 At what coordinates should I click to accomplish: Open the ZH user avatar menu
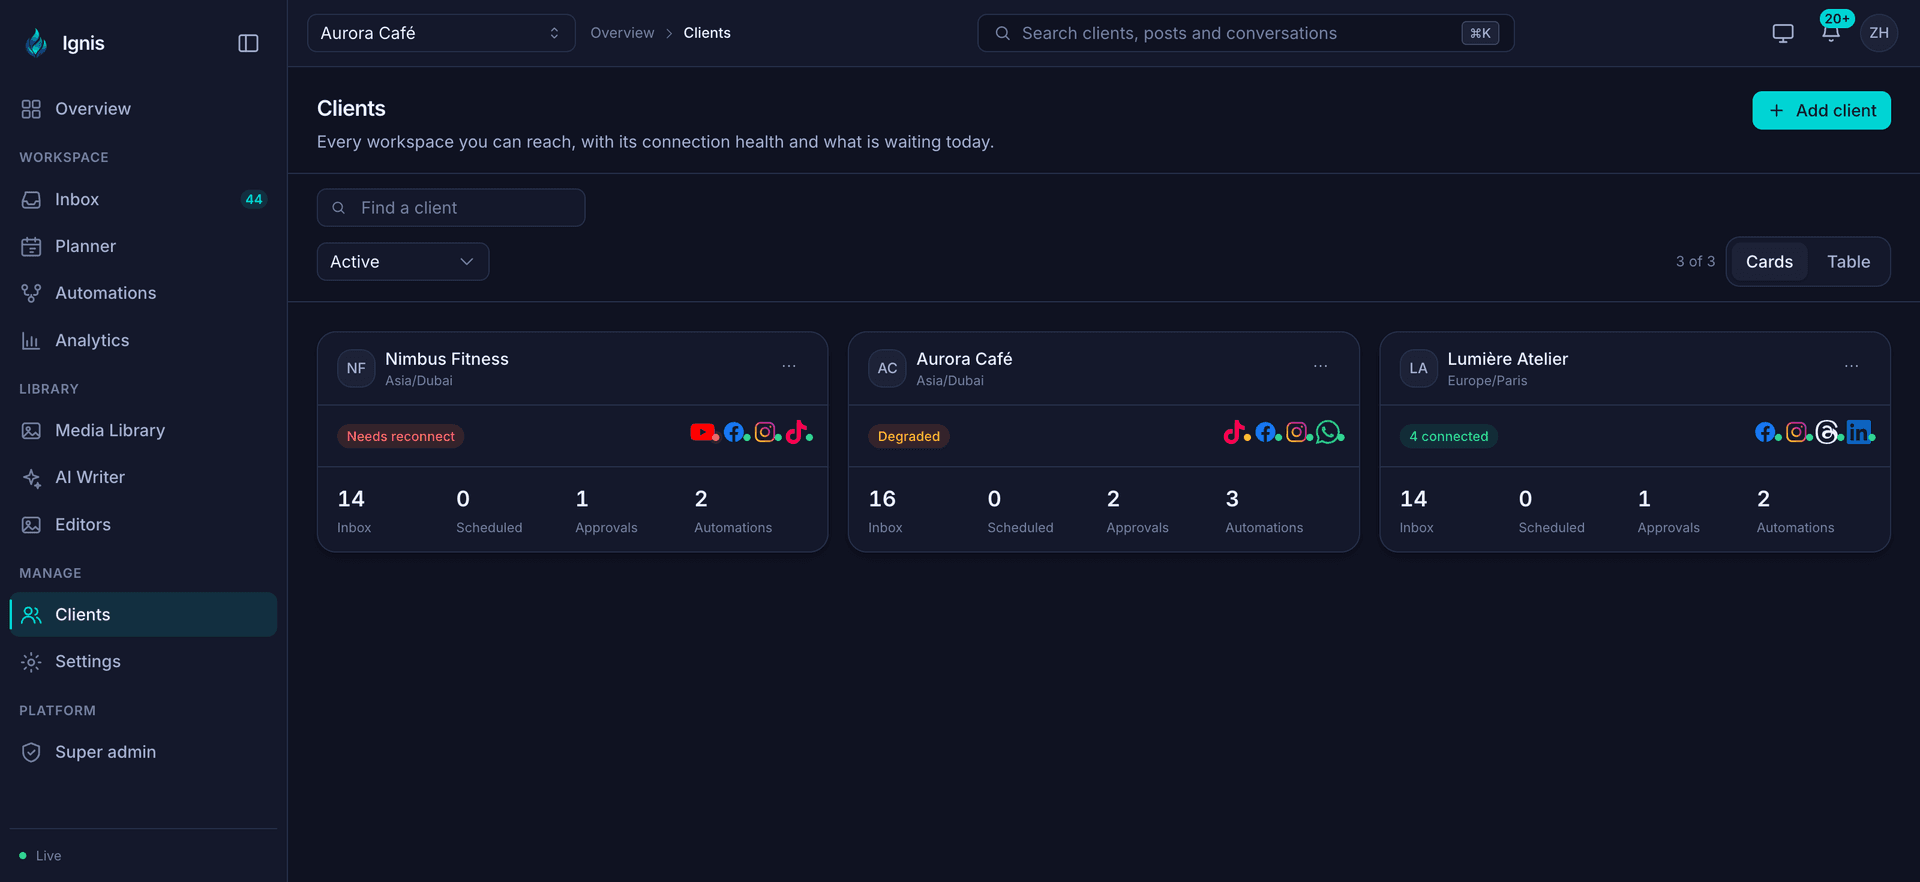(x=1879, y=33)
